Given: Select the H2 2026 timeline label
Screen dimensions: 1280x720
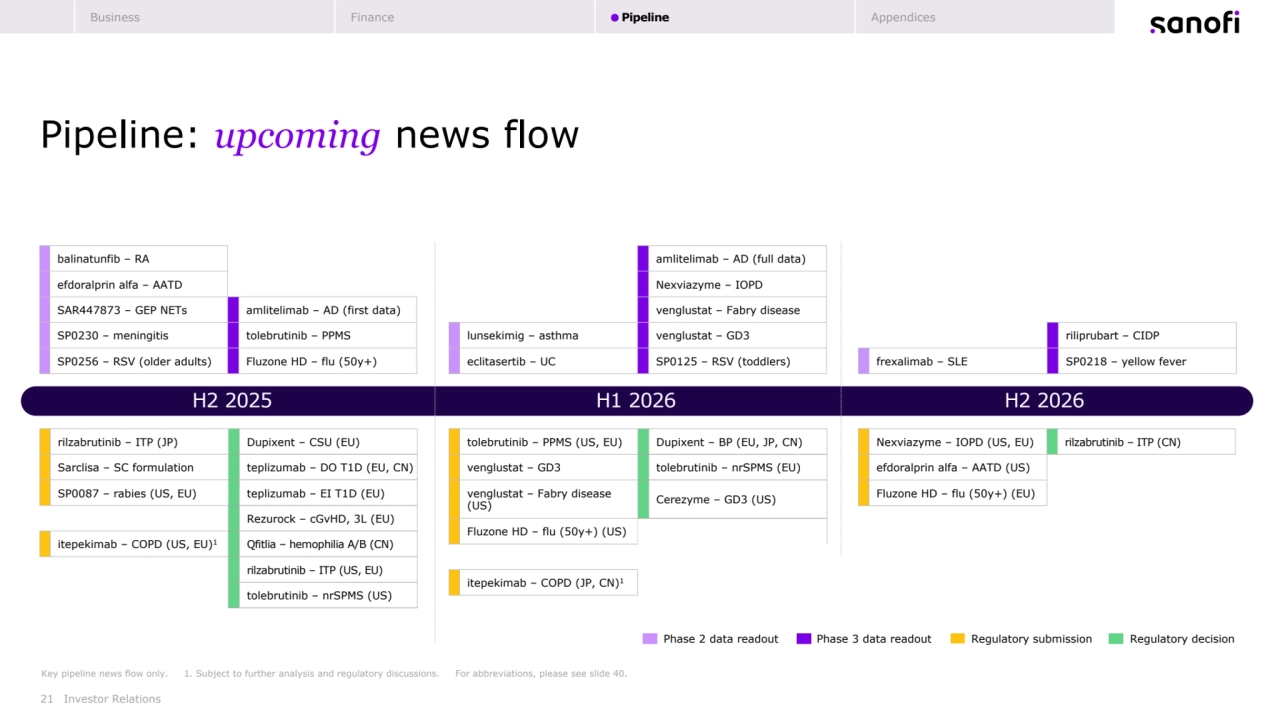Looking at the screenshot, I should (x=1044, y=401).
